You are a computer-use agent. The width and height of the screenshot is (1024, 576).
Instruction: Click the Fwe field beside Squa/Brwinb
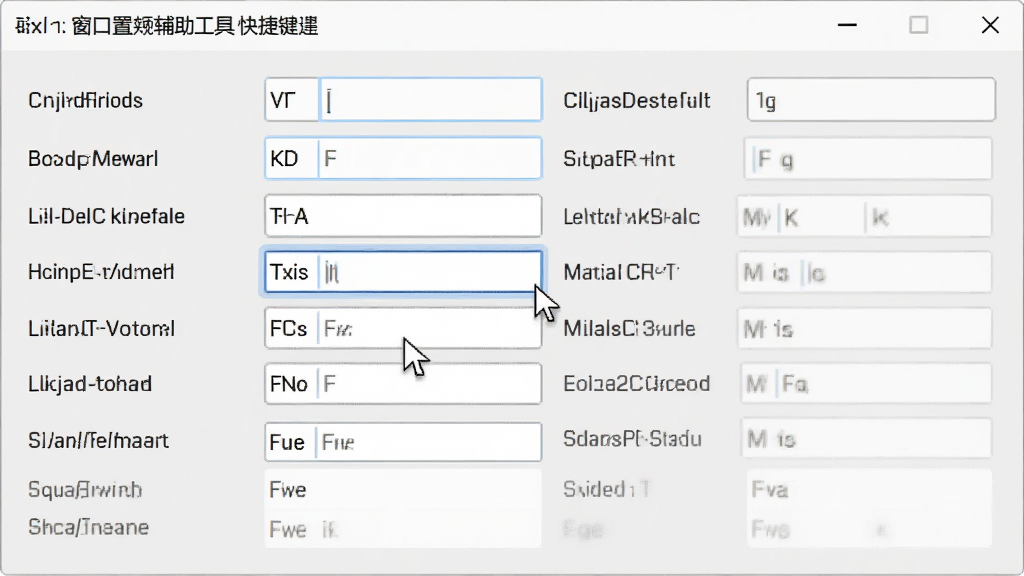[x=403, y=490]
